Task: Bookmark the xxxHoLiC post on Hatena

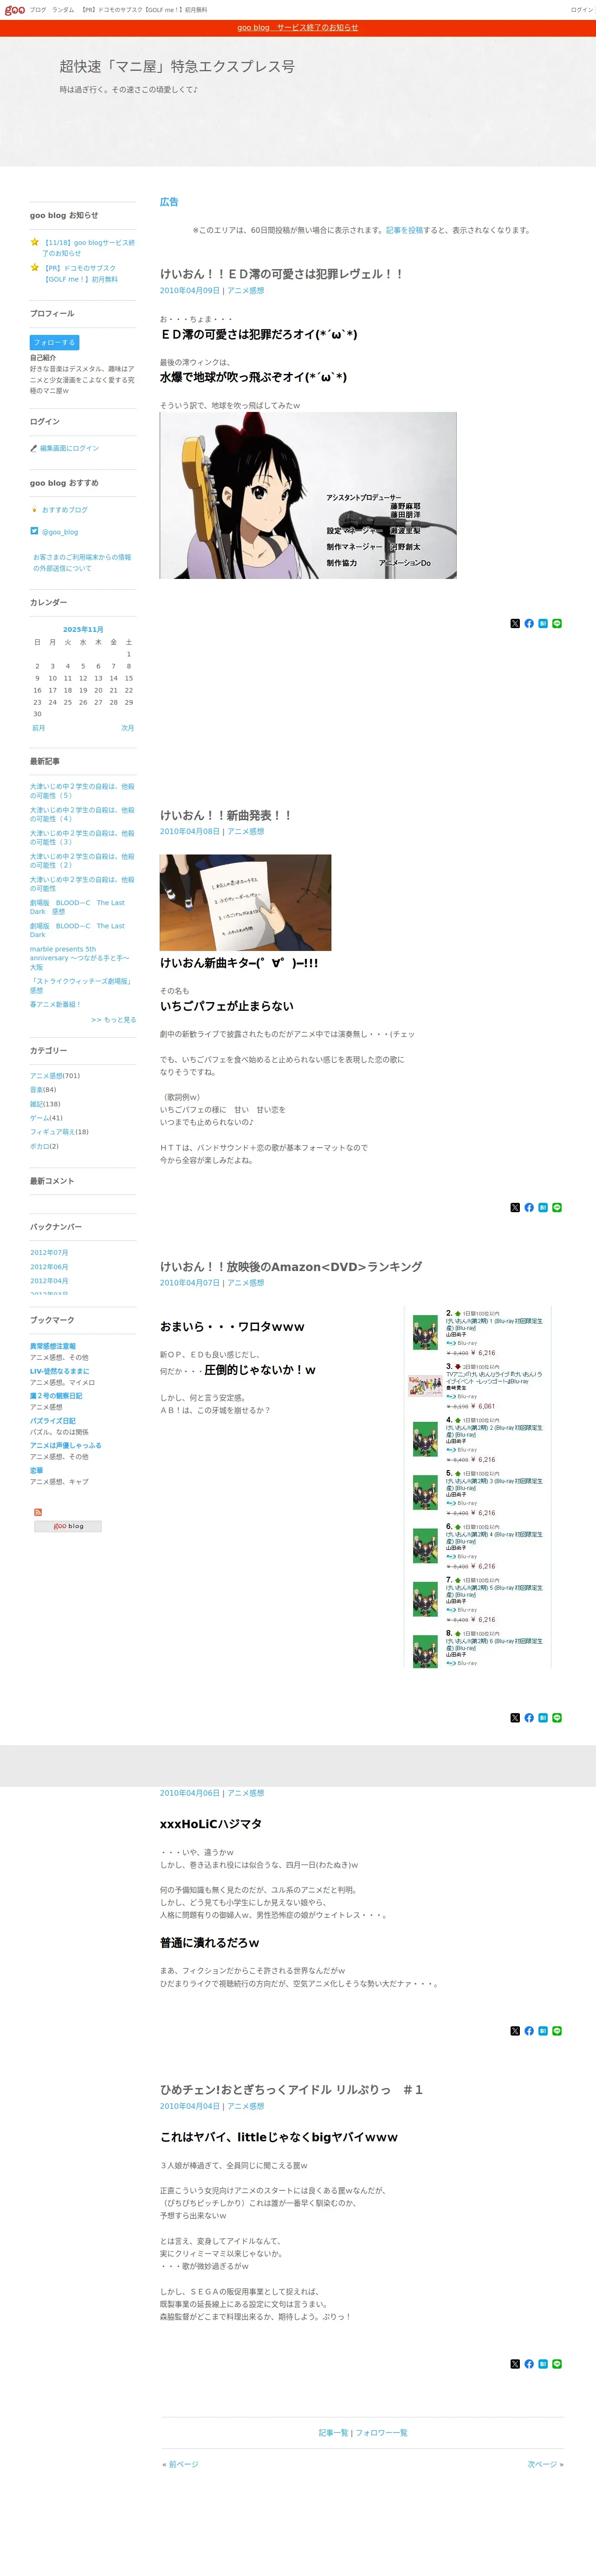Action: 543,2030
